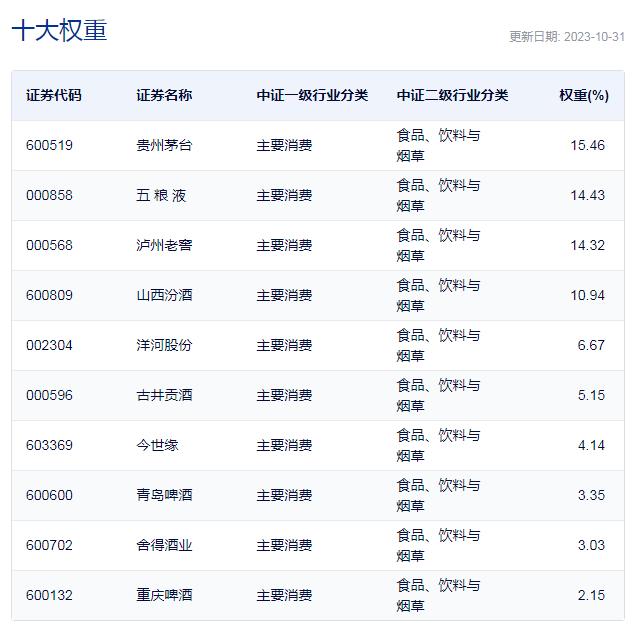The height and width of the screenshot is (633, 632).
Task: Select security code 000596
Action: tap(49, 395)
